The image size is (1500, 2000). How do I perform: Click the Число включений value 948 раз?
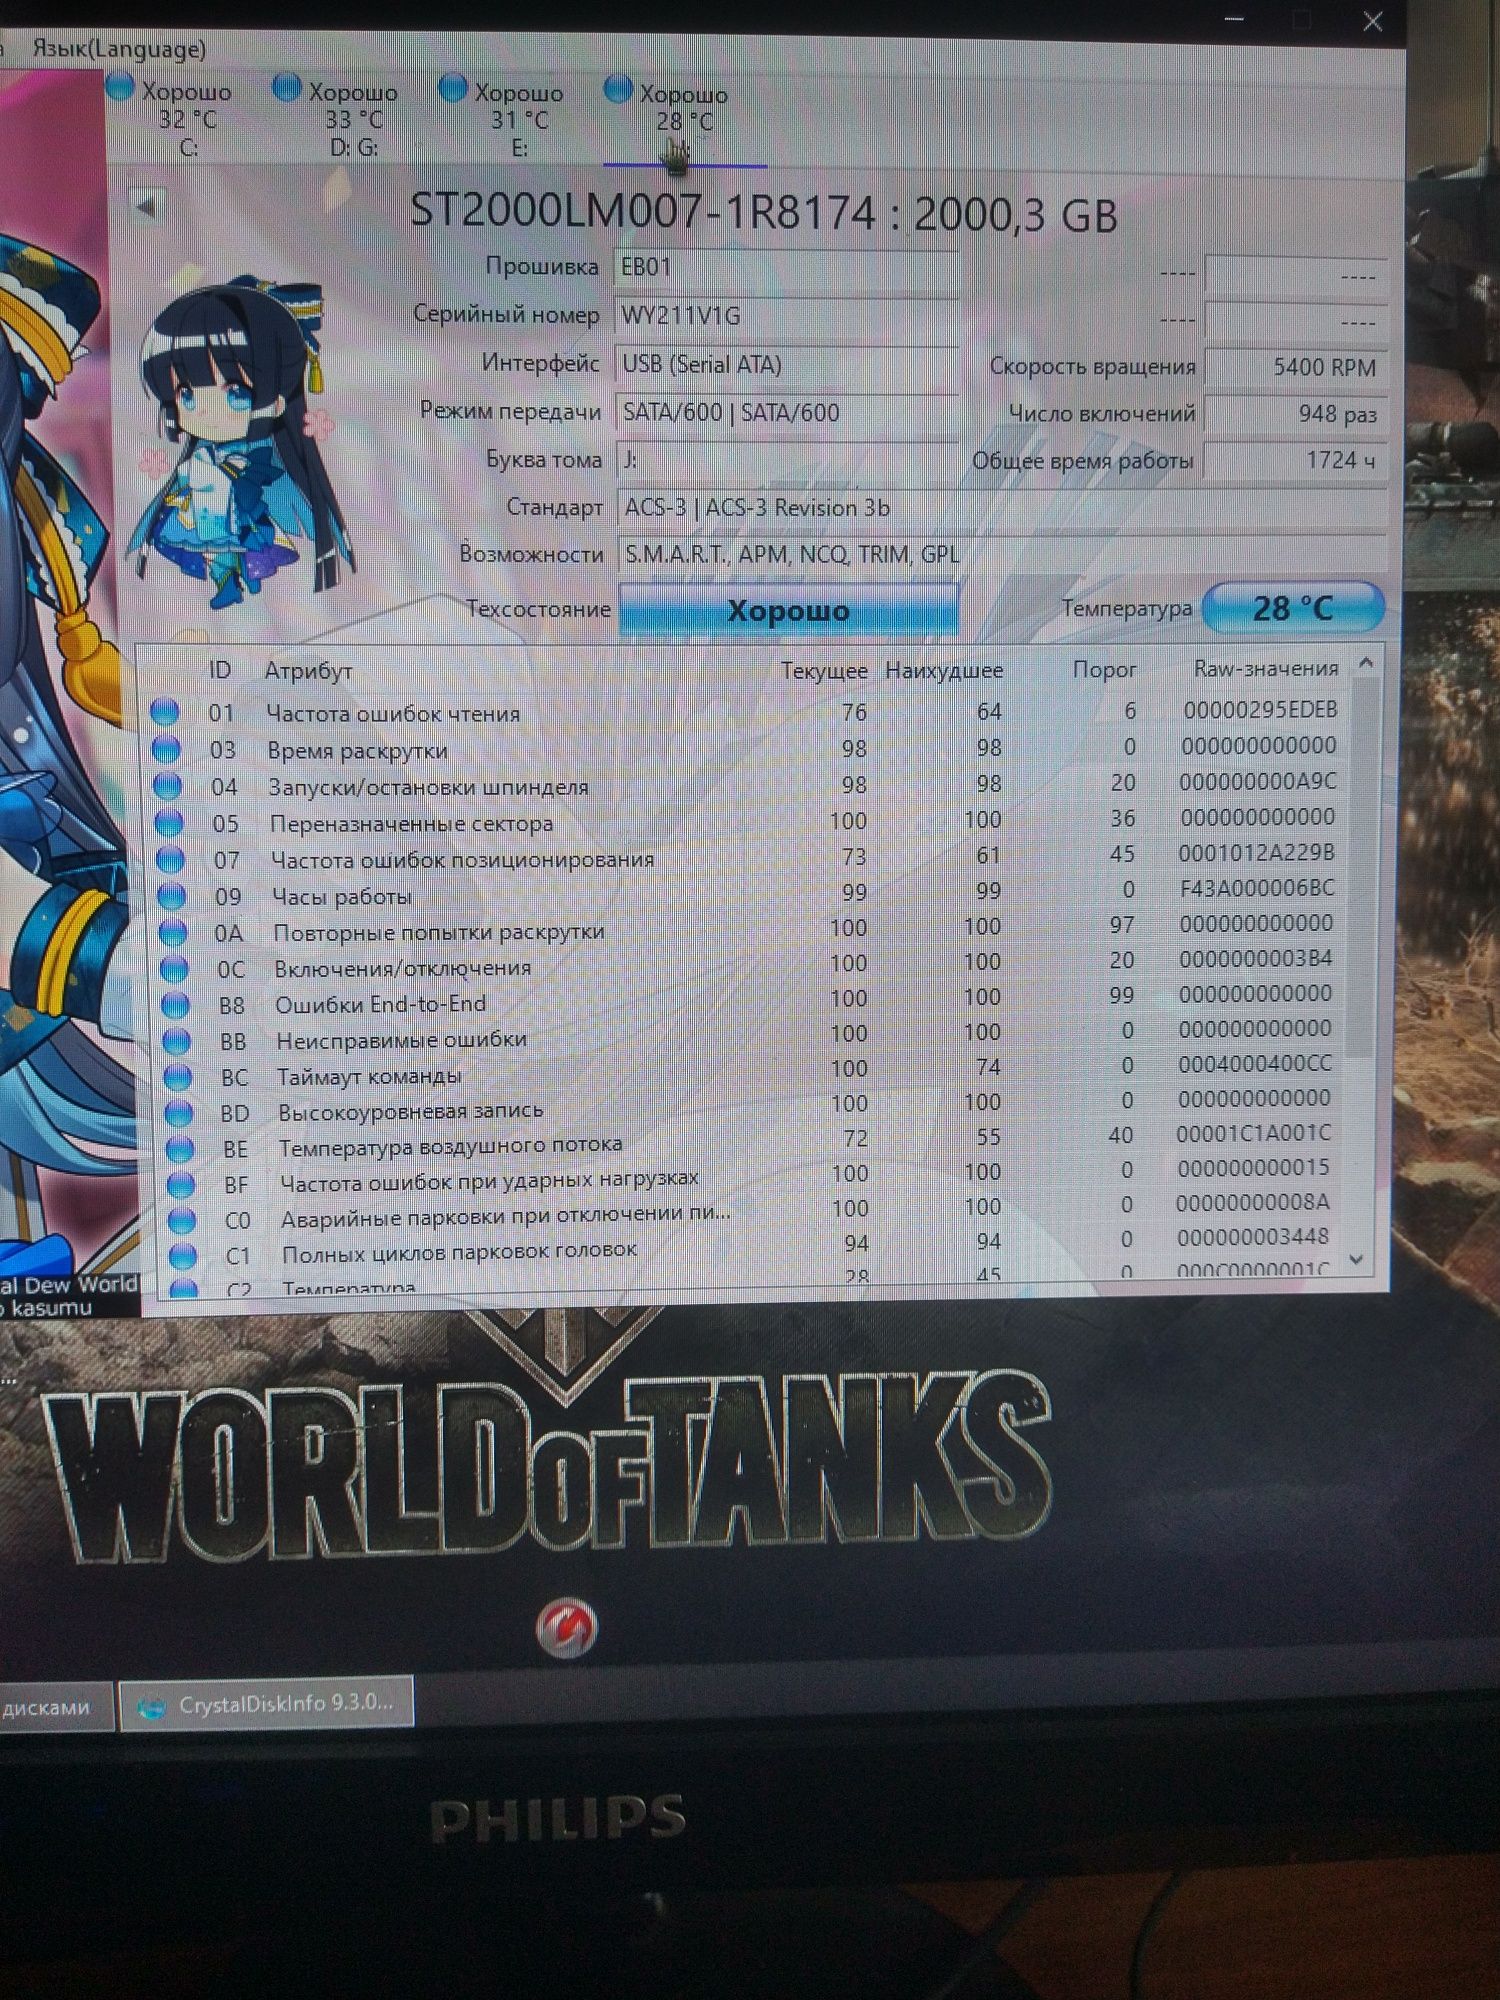coord(1295,414)
